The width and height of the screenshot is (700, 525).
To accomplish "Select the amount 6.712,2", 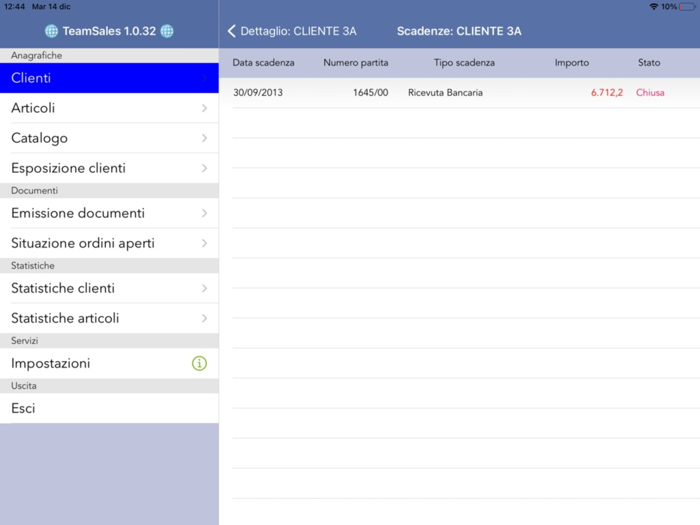I will [x=607, y=92].
